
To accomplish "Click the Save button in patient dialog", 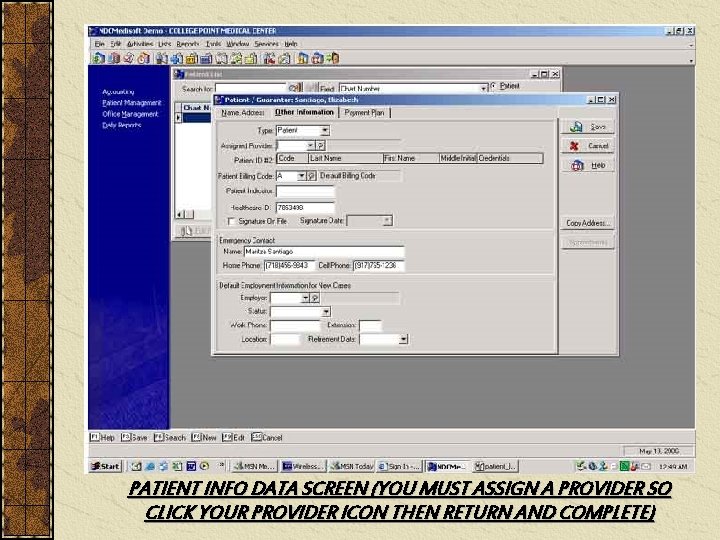I will (588, 127).
